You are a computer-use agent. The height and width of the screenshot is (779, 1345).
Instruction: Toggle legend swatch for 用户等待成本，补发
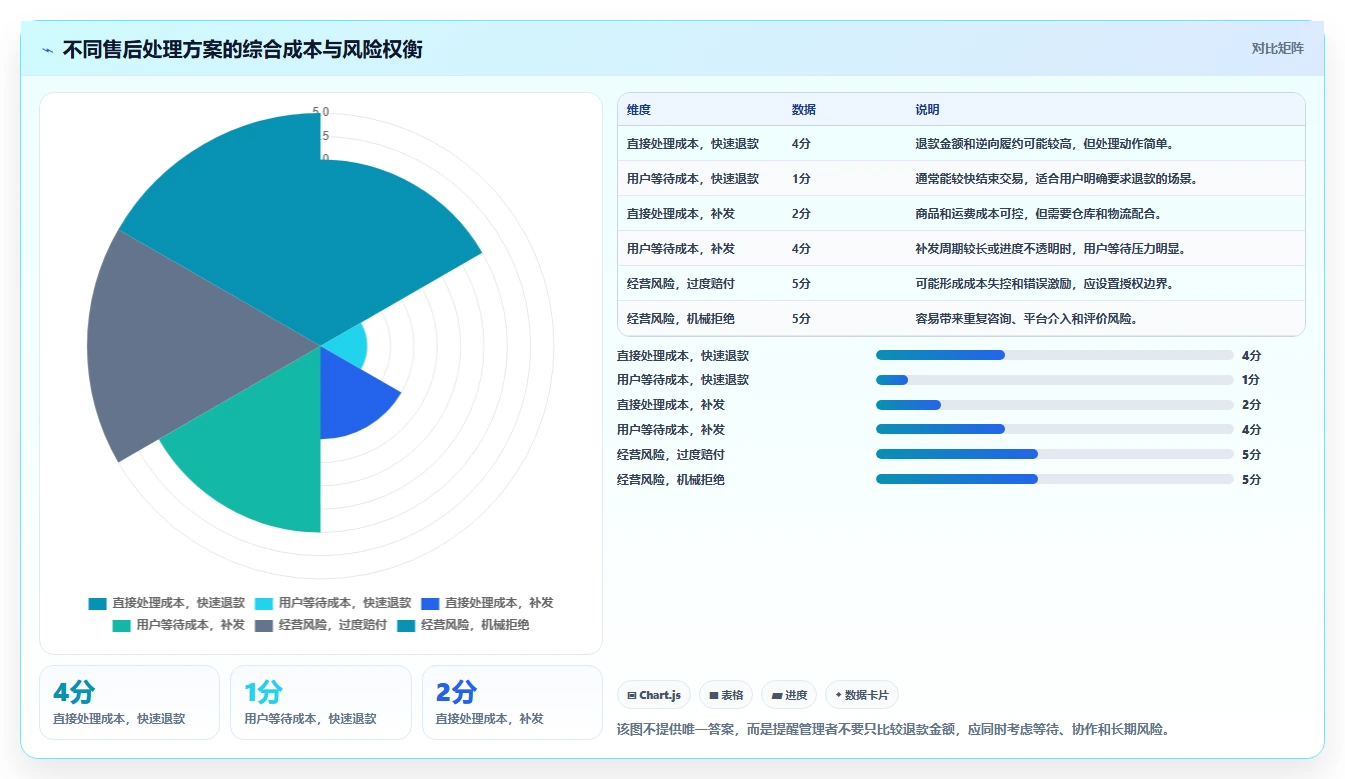click(x=121, y=625)
